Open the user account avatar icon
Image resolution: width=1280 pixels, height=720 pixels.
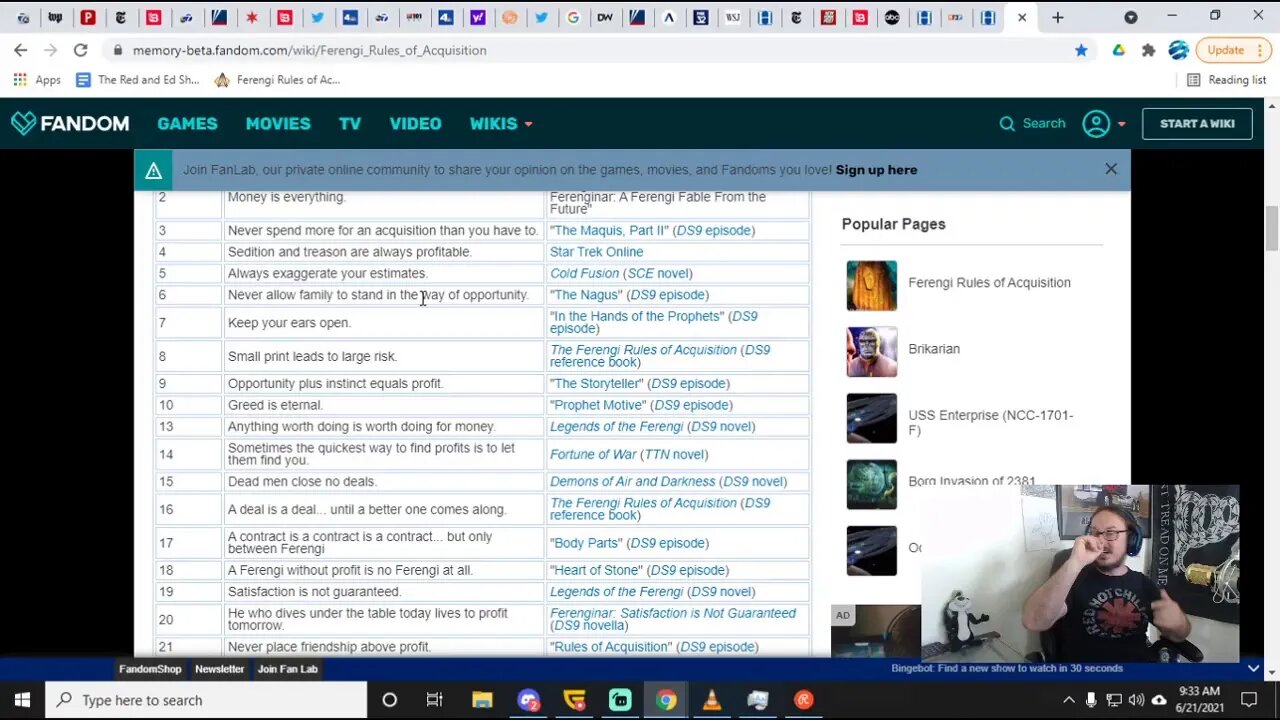1096,124
